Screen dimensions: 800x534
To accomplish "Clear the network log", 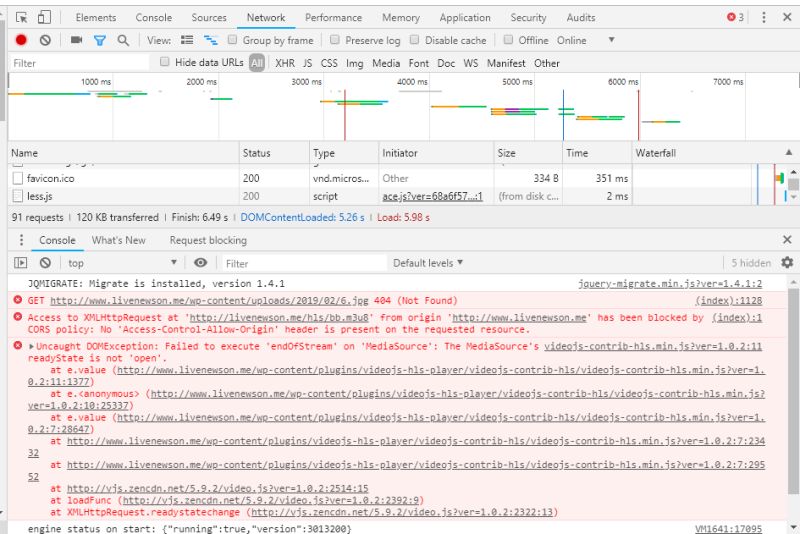I will tap(45, 40).
